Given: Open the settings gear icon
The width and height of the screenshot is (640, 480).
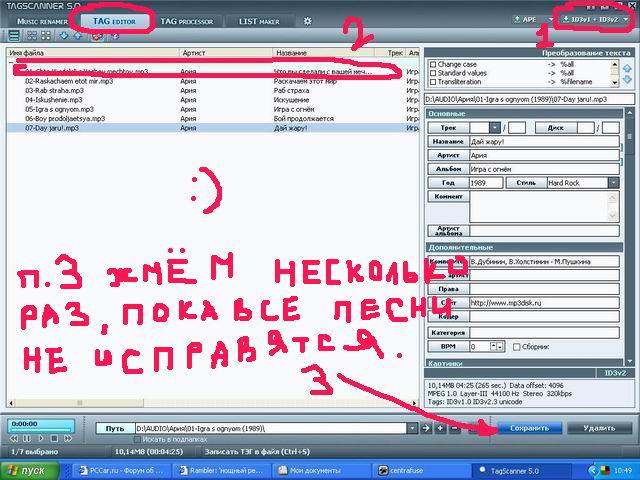Looking at the screenshot, I should [308, 20].
